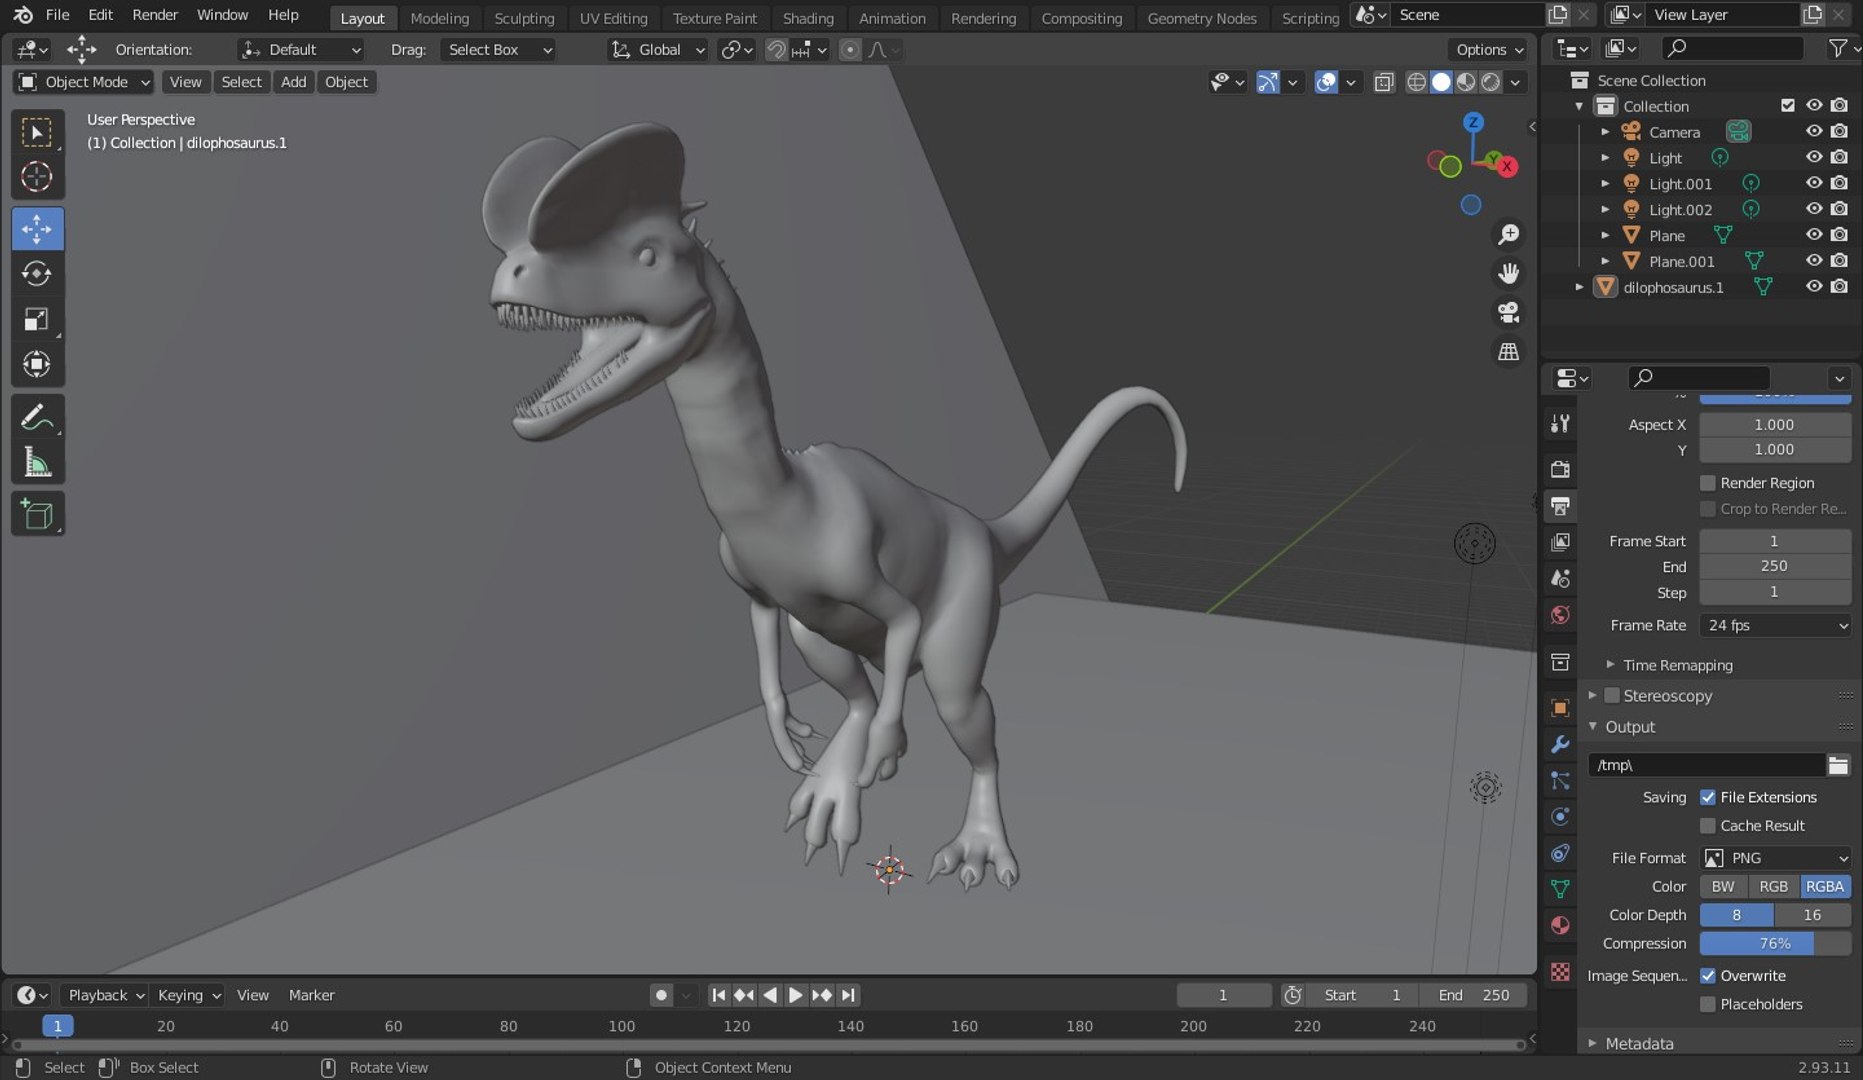Uncheck the File Extensions checkbox

coord(1708,797)
